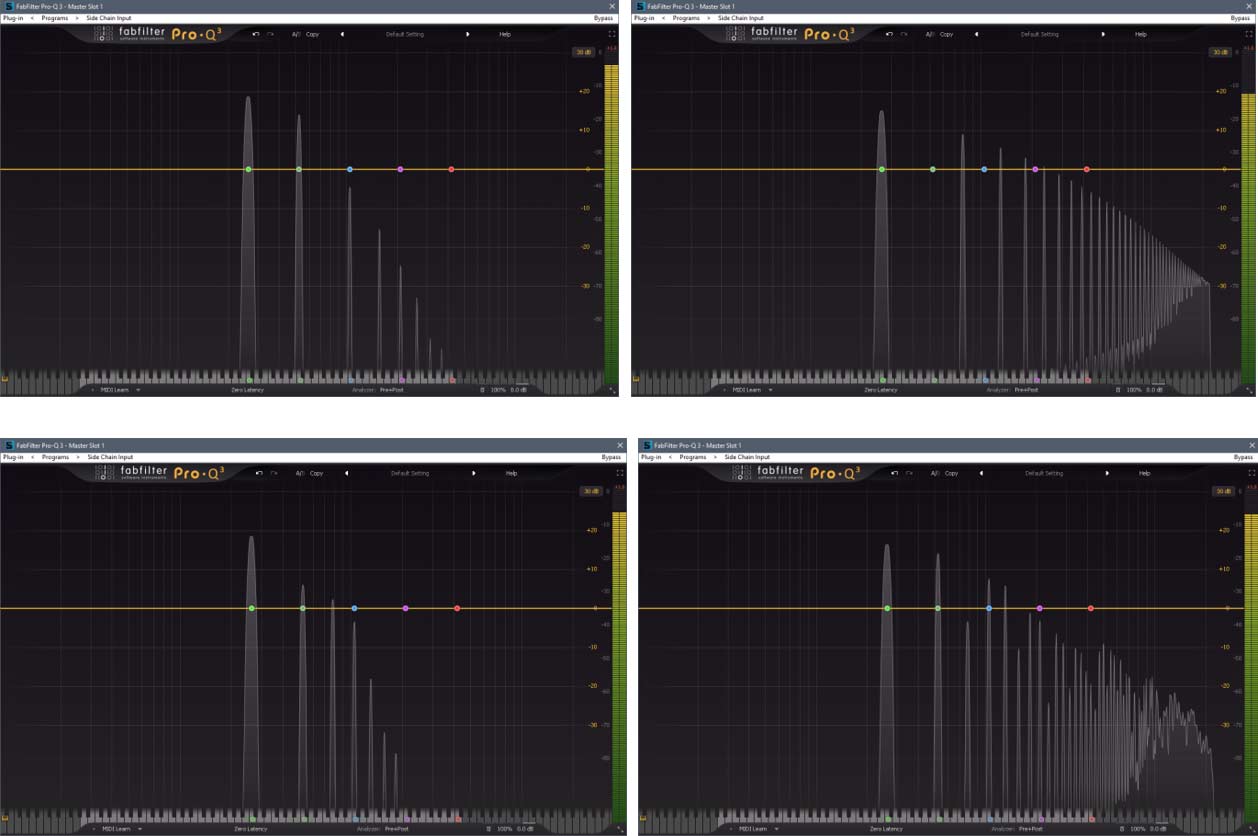Open the 30 dB display range in top-left window
Viewport: 1258px width, 836px height.
(582, 52)
